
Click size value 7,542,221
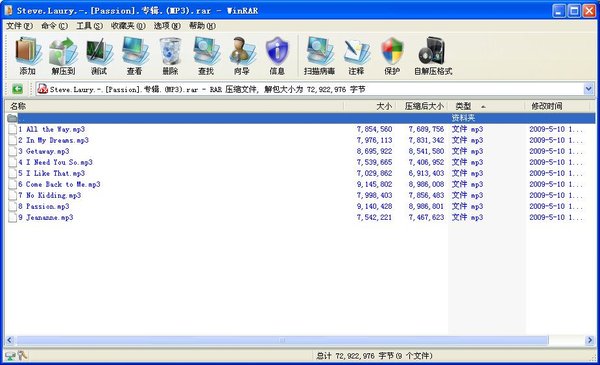coord(374,217)
